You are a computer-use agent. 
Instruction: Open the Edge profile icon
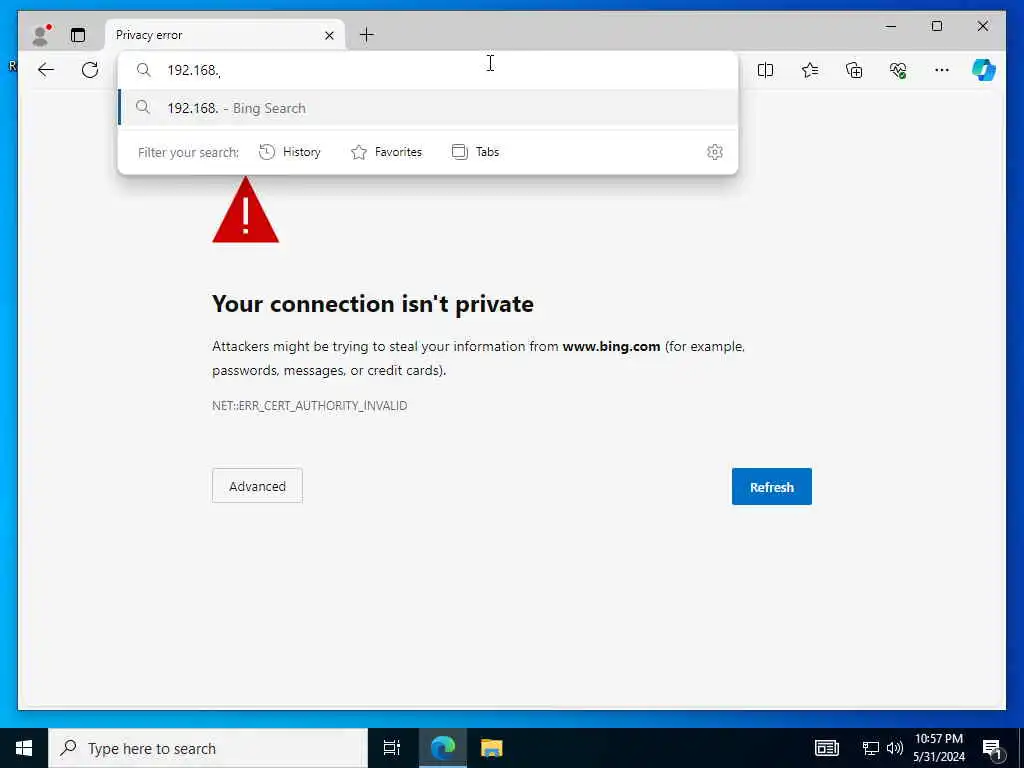(41, 35)
